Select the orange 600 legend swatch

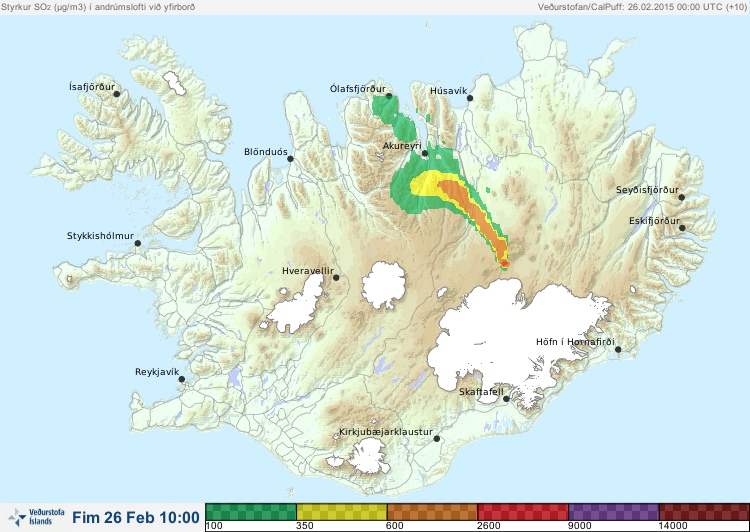pos(432,512)
